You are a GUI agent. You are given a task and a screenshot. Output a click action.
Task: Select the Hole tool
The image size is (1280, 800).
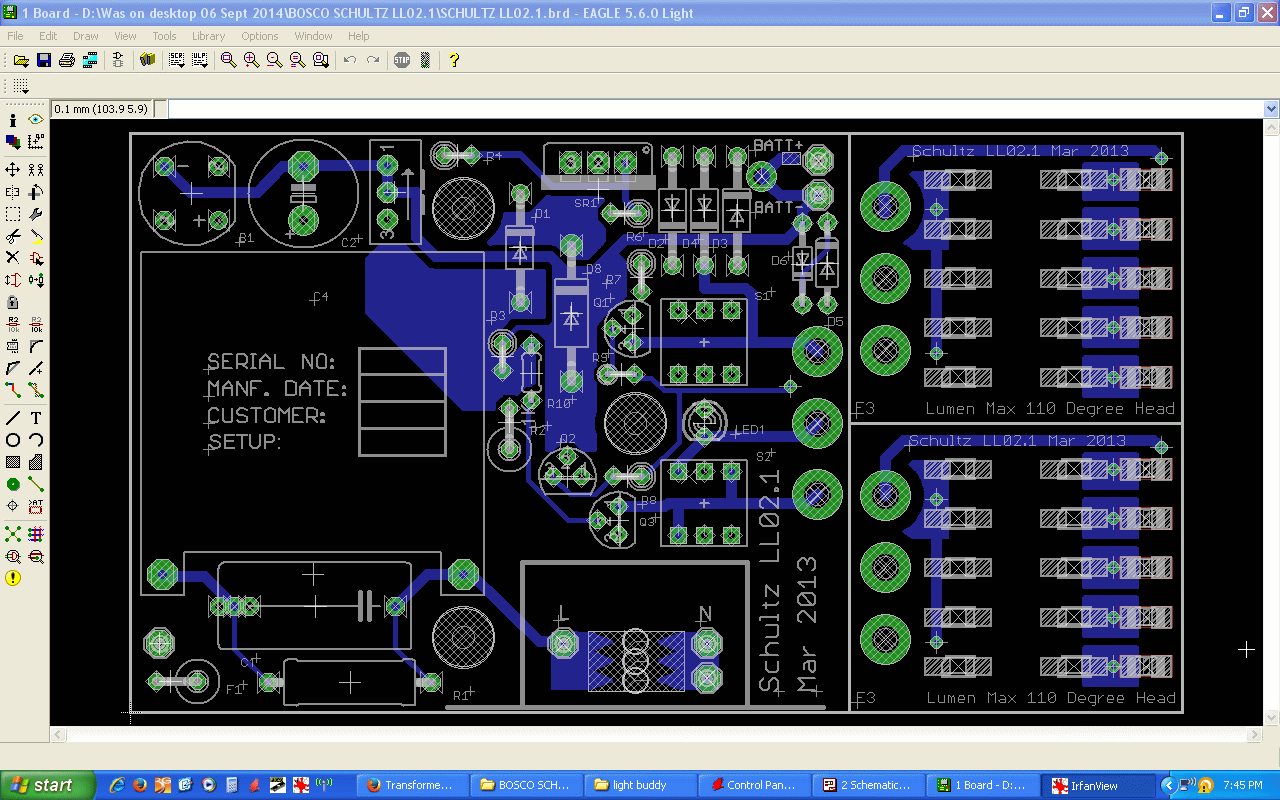13,506
